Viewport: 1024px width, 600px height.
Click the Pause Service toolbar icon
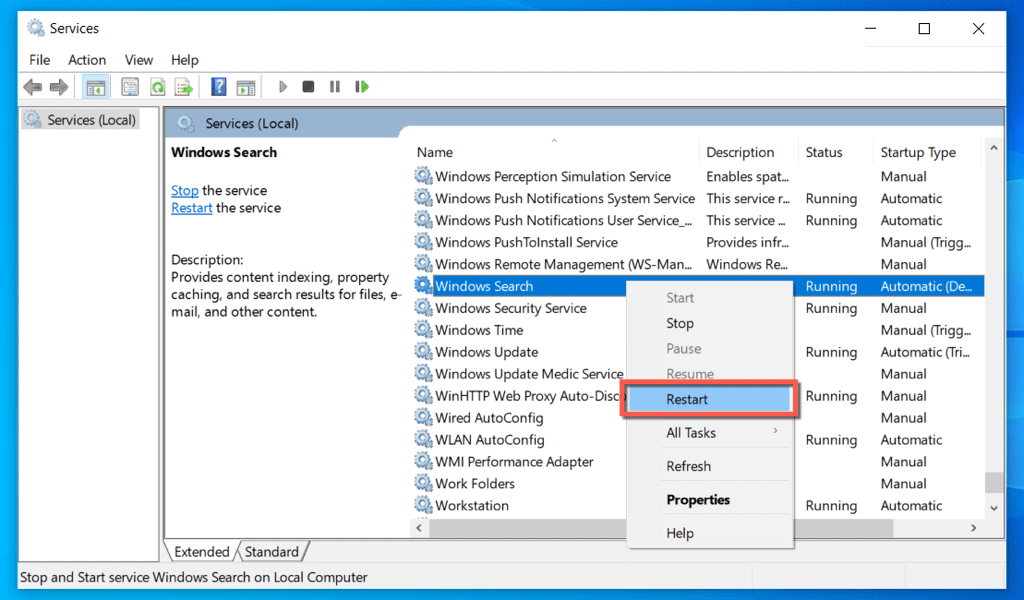[x=335, y=86]
